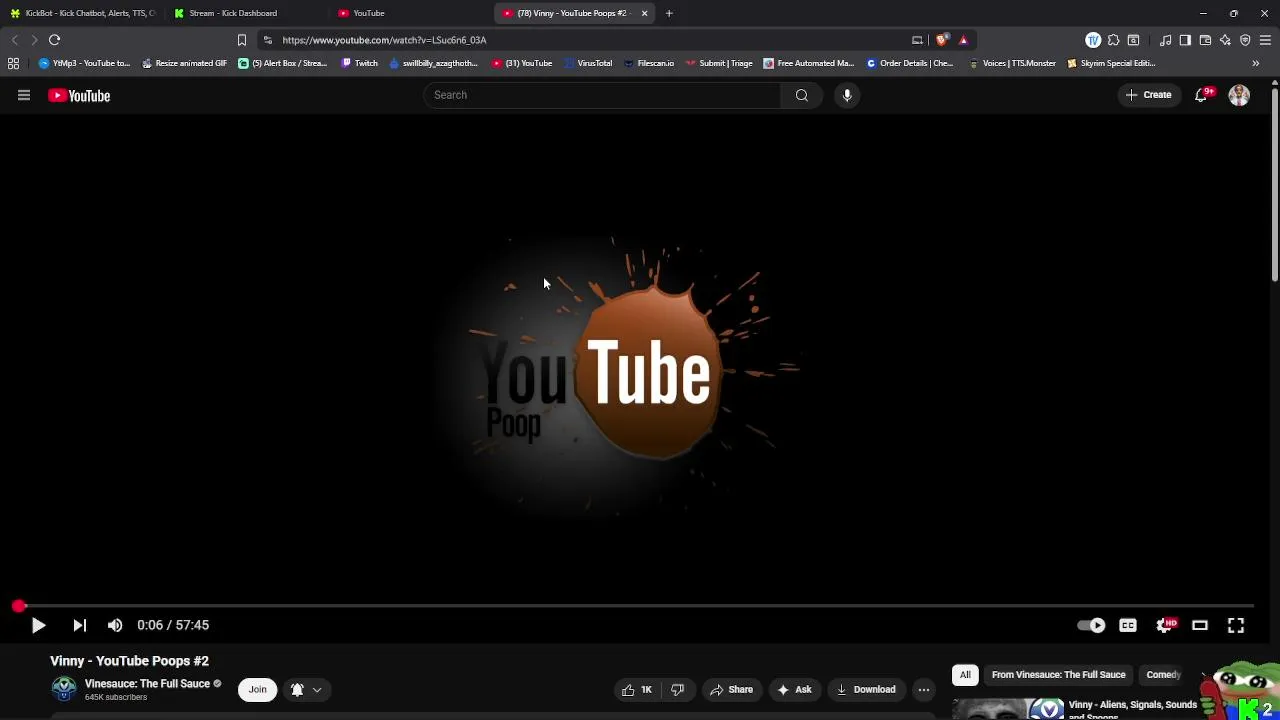
Task: Open the TV extension icon
Action: tap(1093, 40)
